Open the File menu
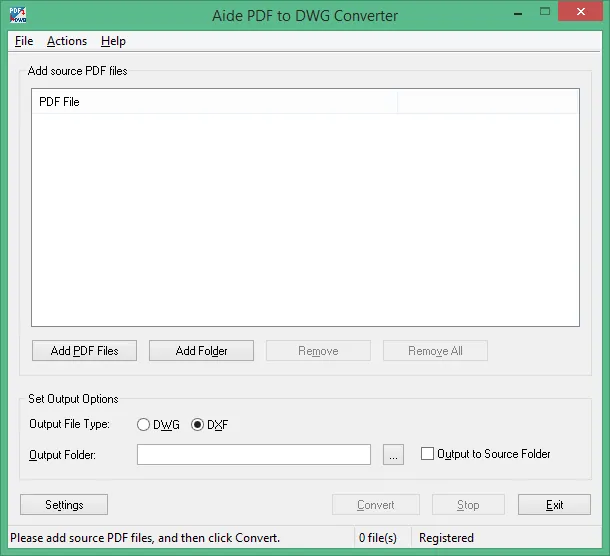Screen dimensions: 610x556 (24, 41)
